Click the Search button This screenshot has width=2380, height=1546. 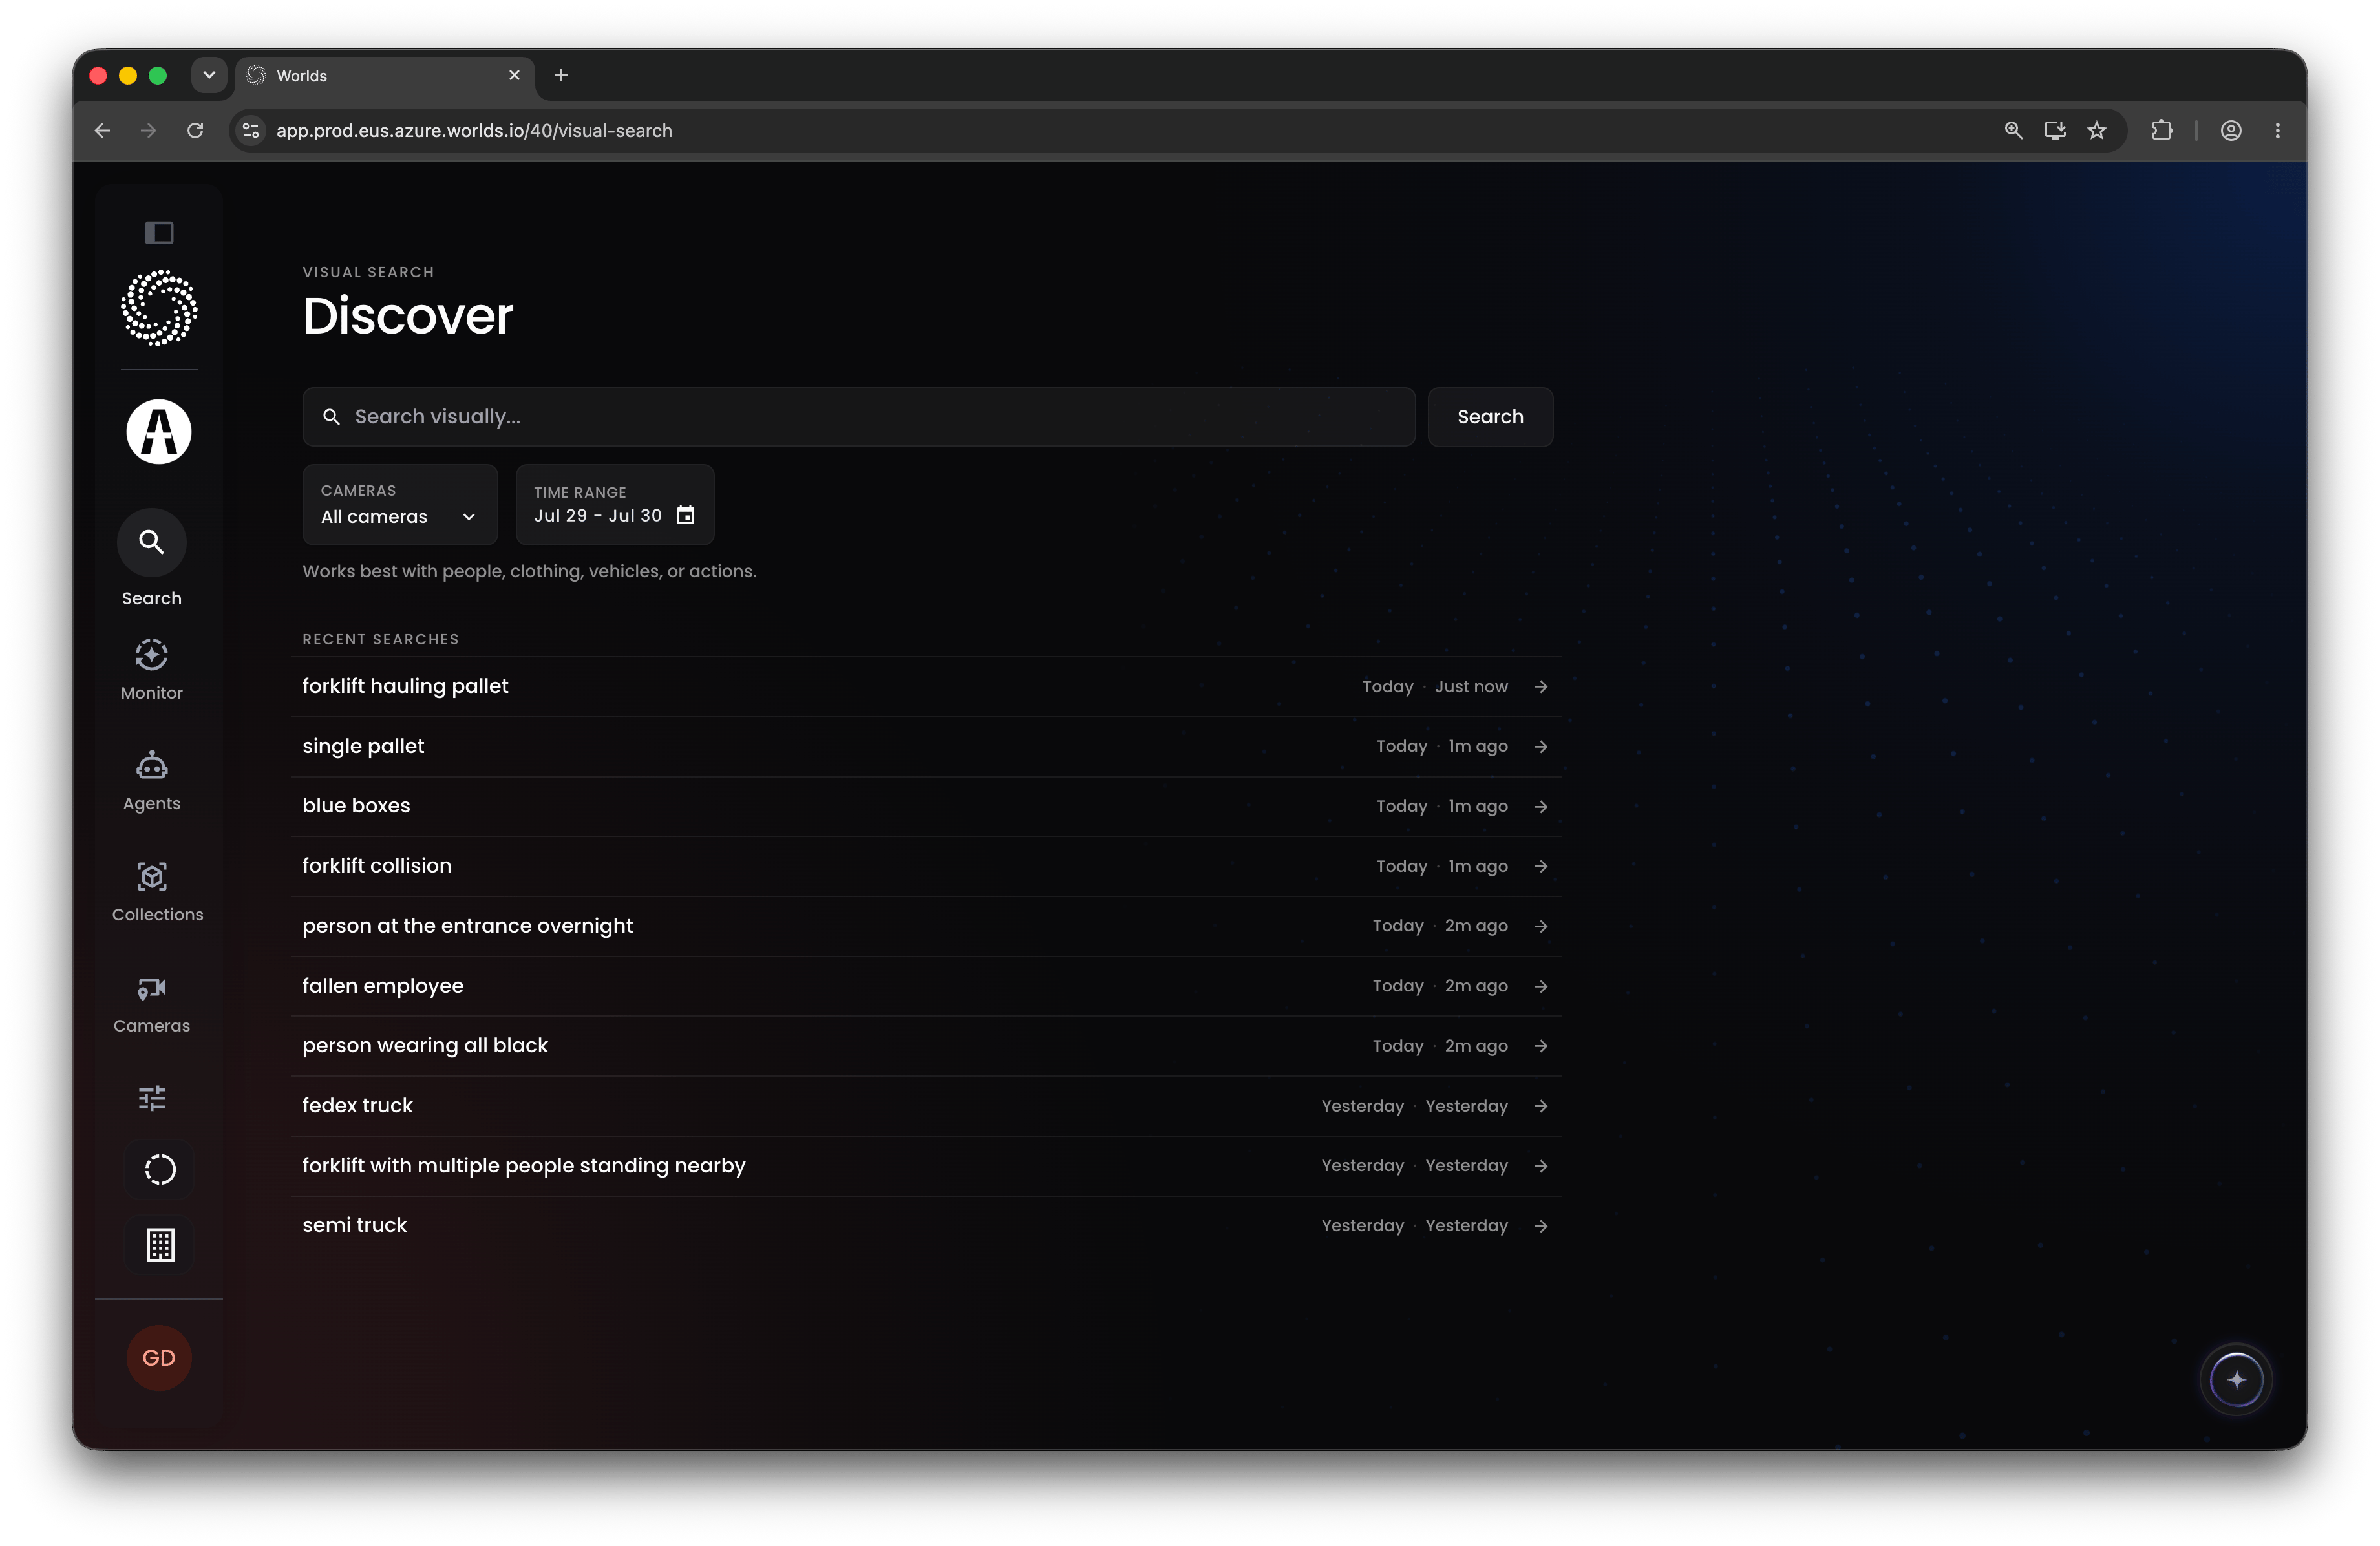coord(1490,417)
